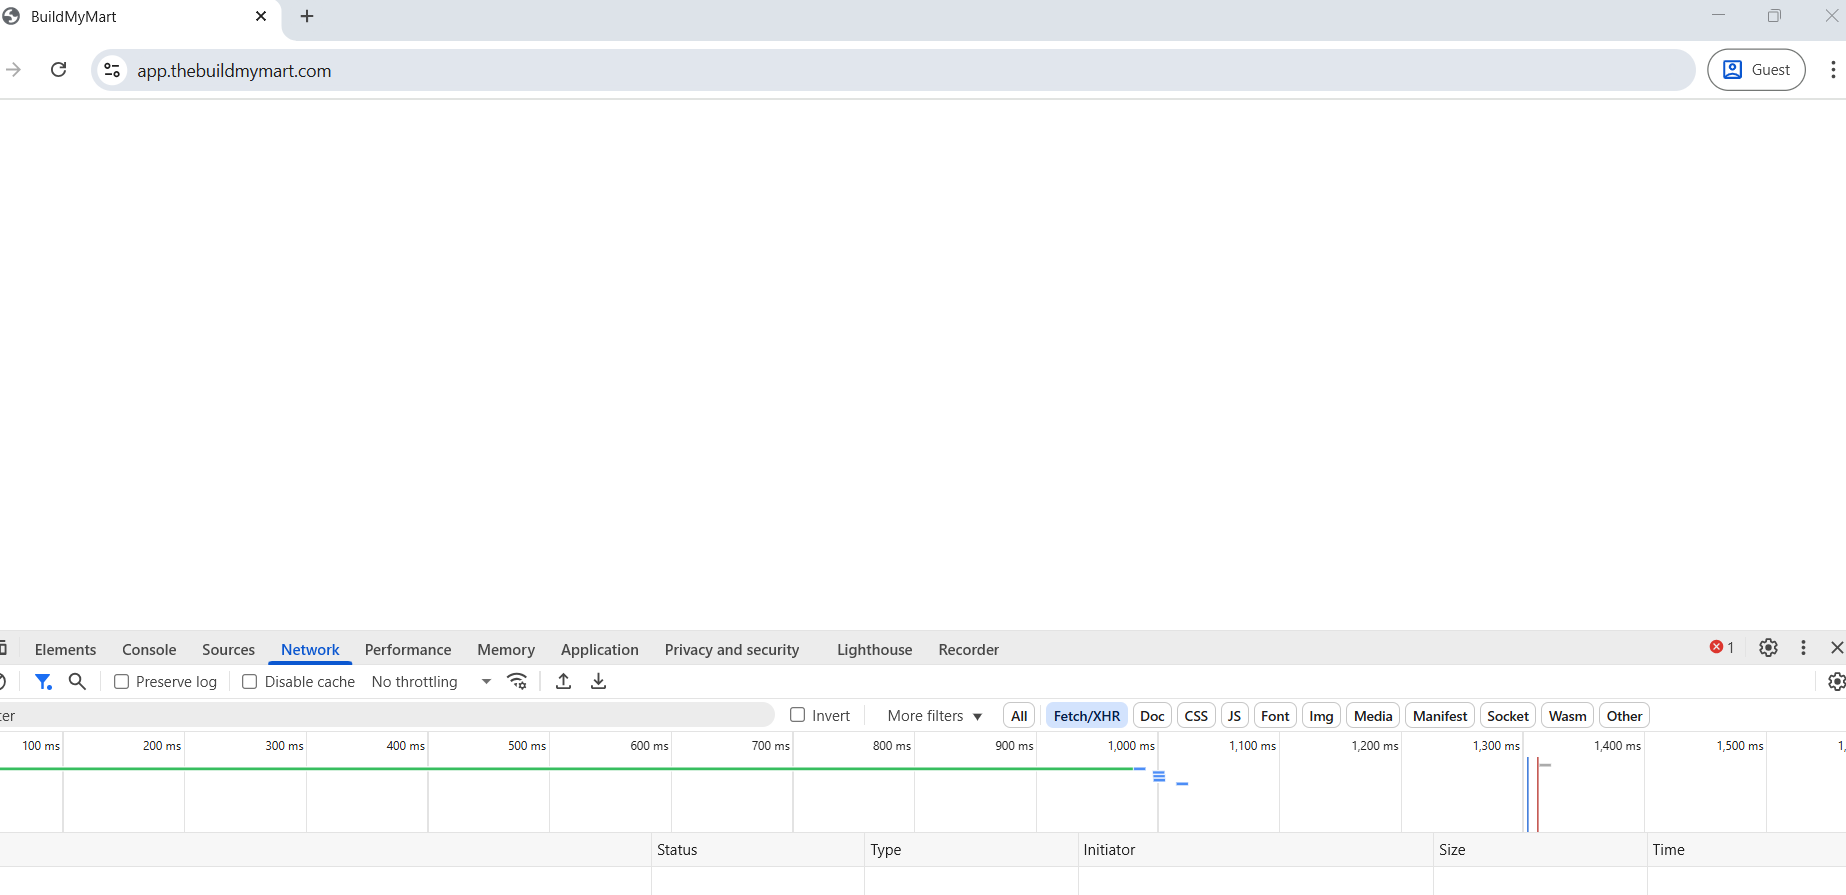Open network search magnifier
This screenshot has height=895, width=1846.
pyautogui.click(x=77, y=682)
